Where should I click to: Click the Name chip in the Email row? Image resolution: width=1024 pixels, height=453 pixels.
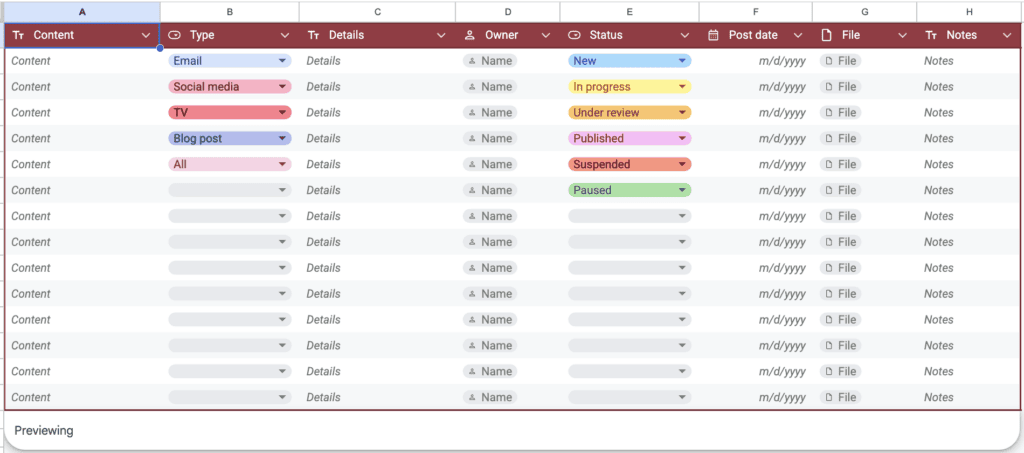490,61
